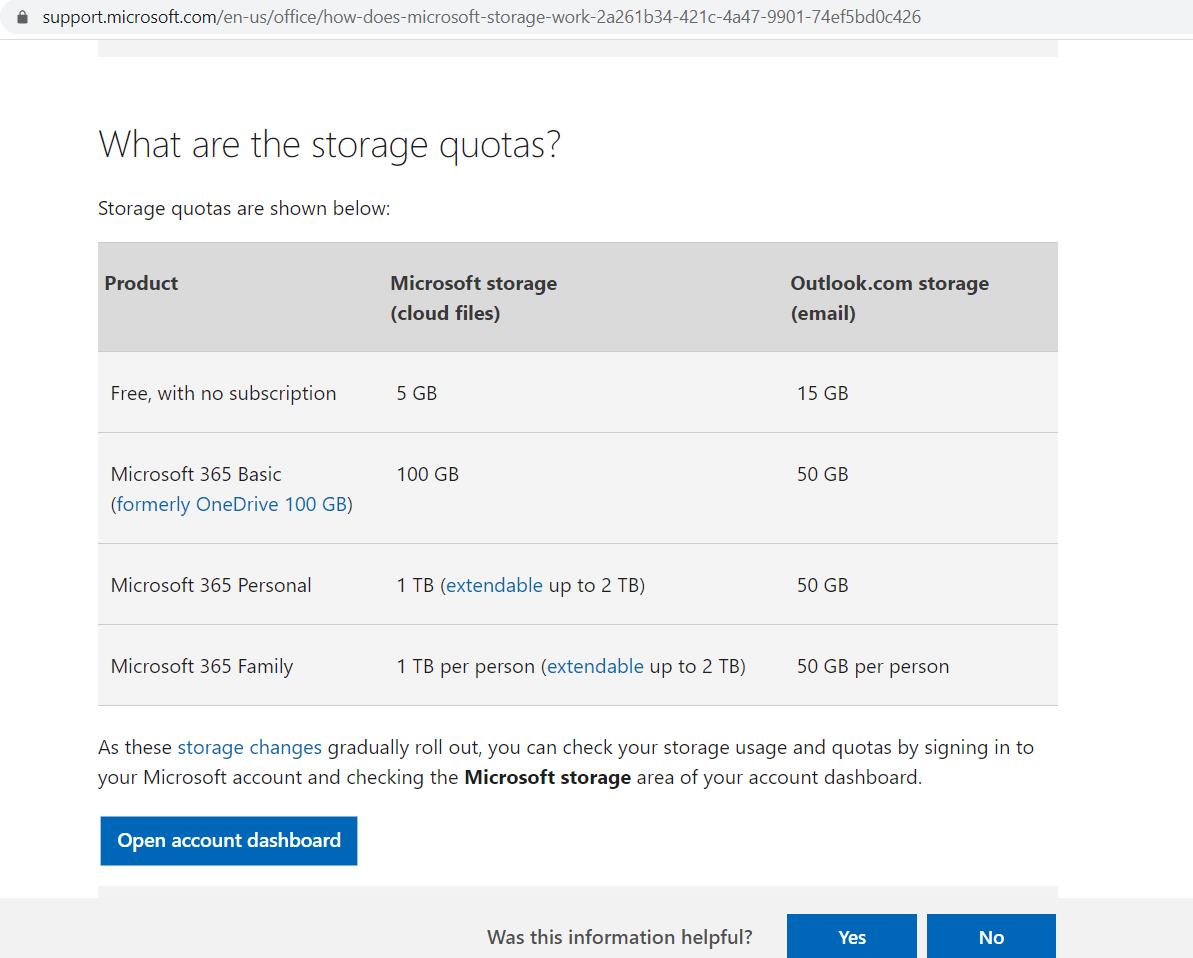The width and height of the screenshot is (1193, 958).
Task: Select the 'Microsoft 365 Personal' product cell
Action: click(x=211, y=585)
